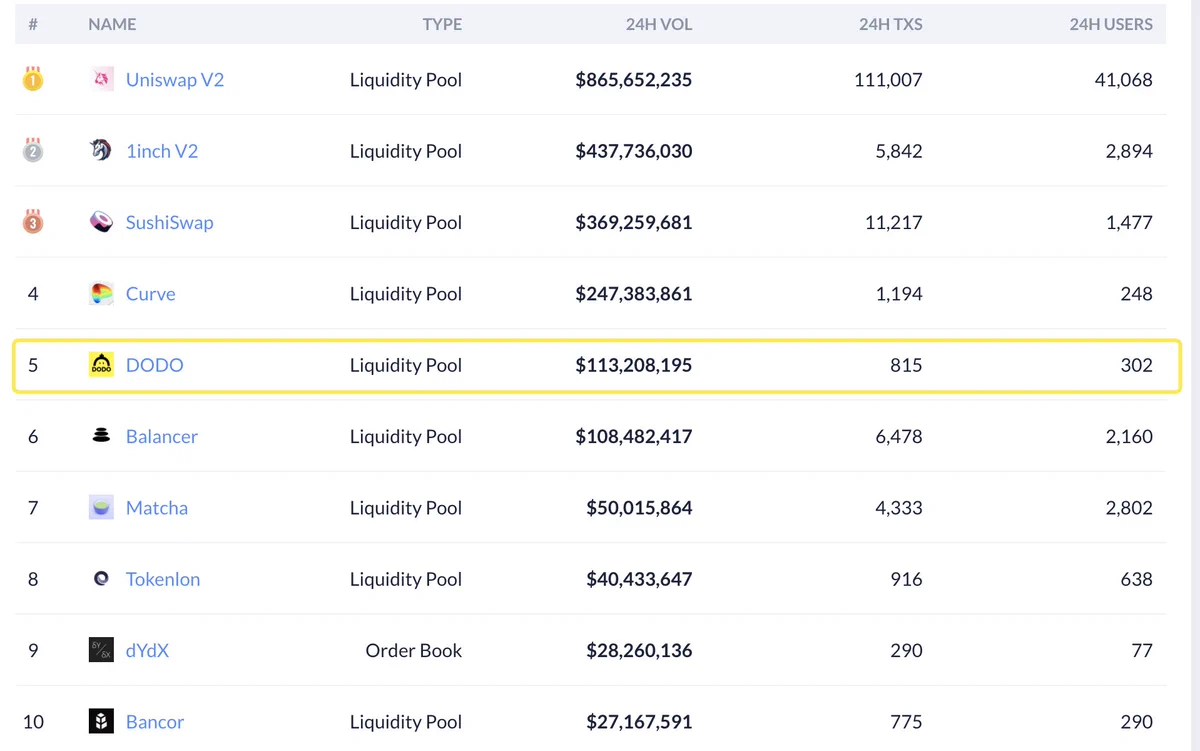The image size is (1200, 751).
Task: Click the yellow DODO logo icon
Action: 101,365
